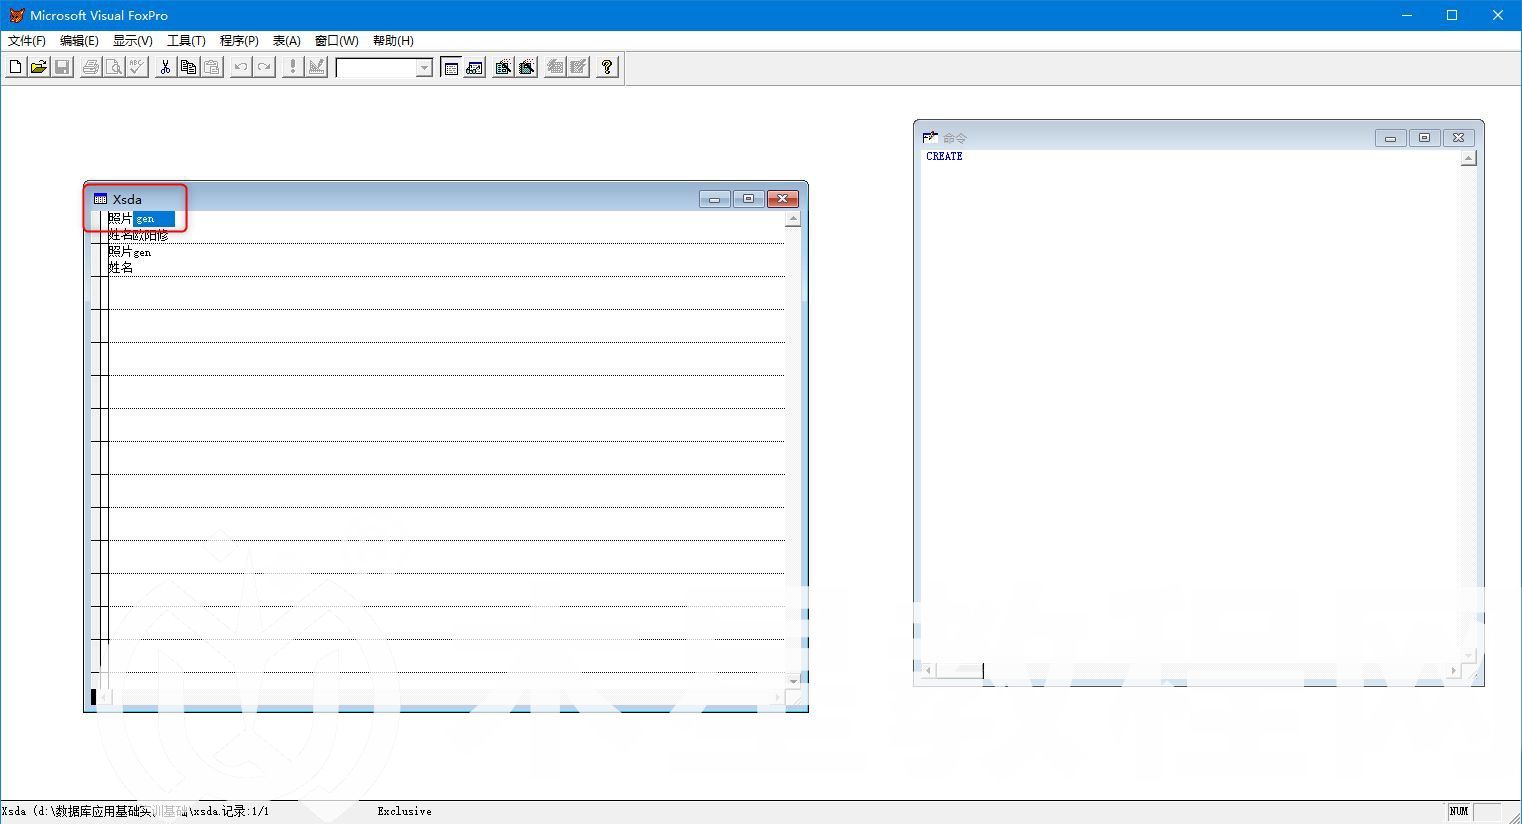Click the Cut scissors icon

[x=165, y=67]
